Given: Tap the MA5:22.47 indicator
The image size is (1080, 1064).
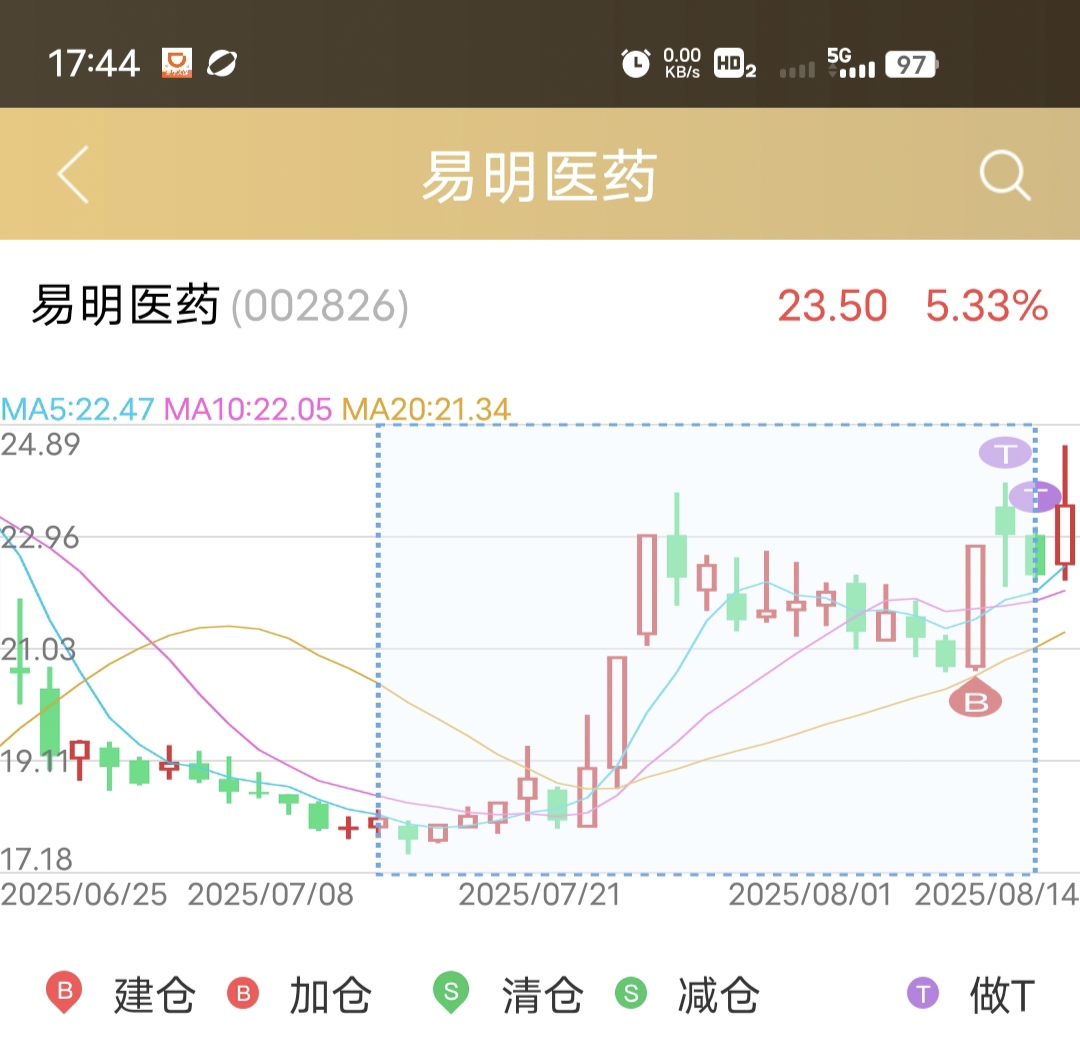Looking at the screenshot, I should click(77, 409).
